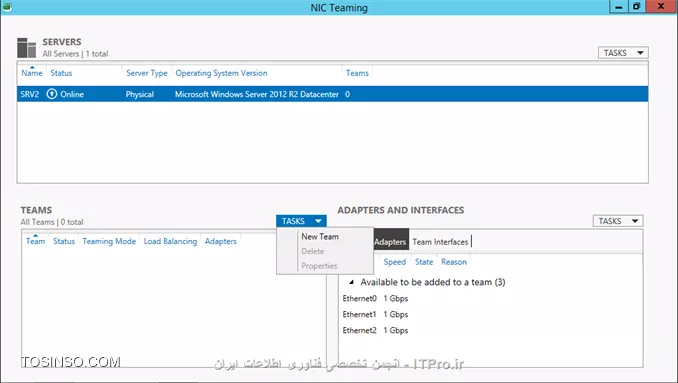Open the SERVERS section TASKS dropdown
Screen dimensions: 678x383
click(x=623, y=53)
